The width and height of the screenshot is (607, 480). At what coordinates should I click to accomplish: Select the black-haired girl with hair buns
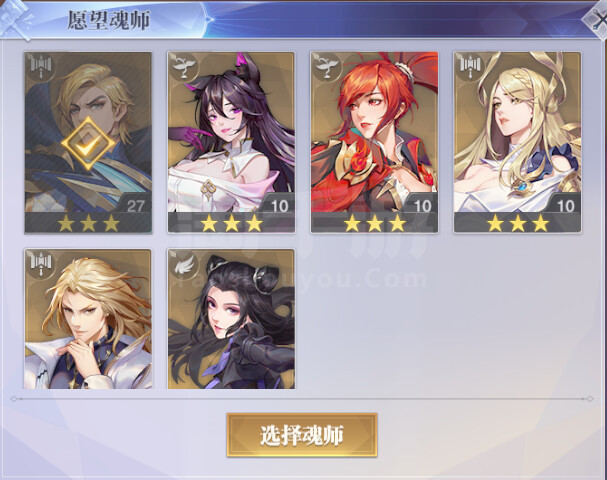click(231, 319)
